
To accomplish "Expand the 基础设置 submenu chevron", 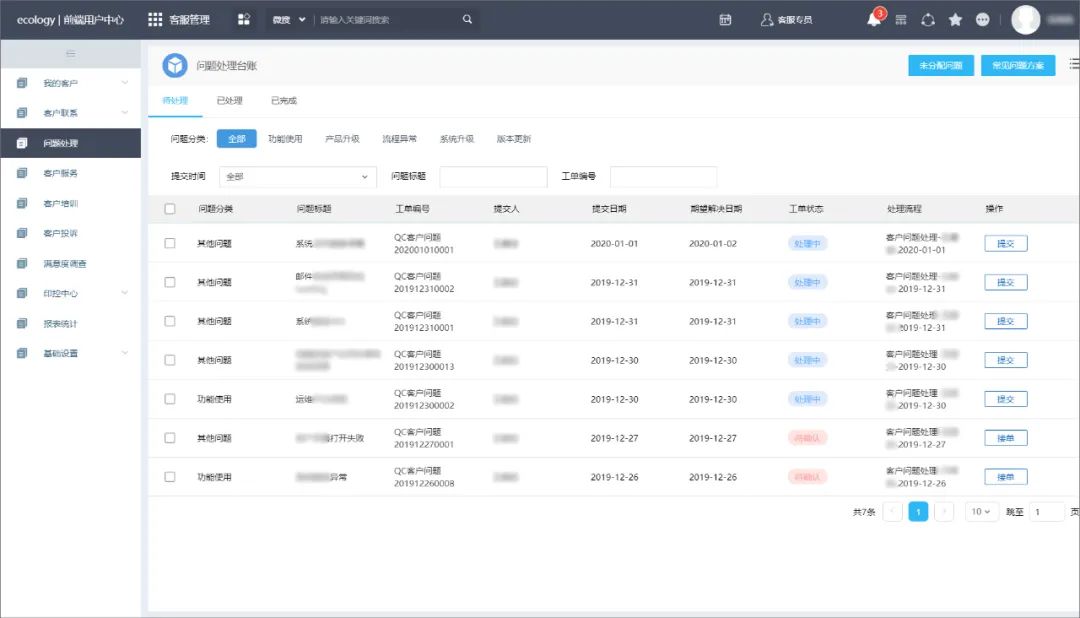I will [125, 353].
